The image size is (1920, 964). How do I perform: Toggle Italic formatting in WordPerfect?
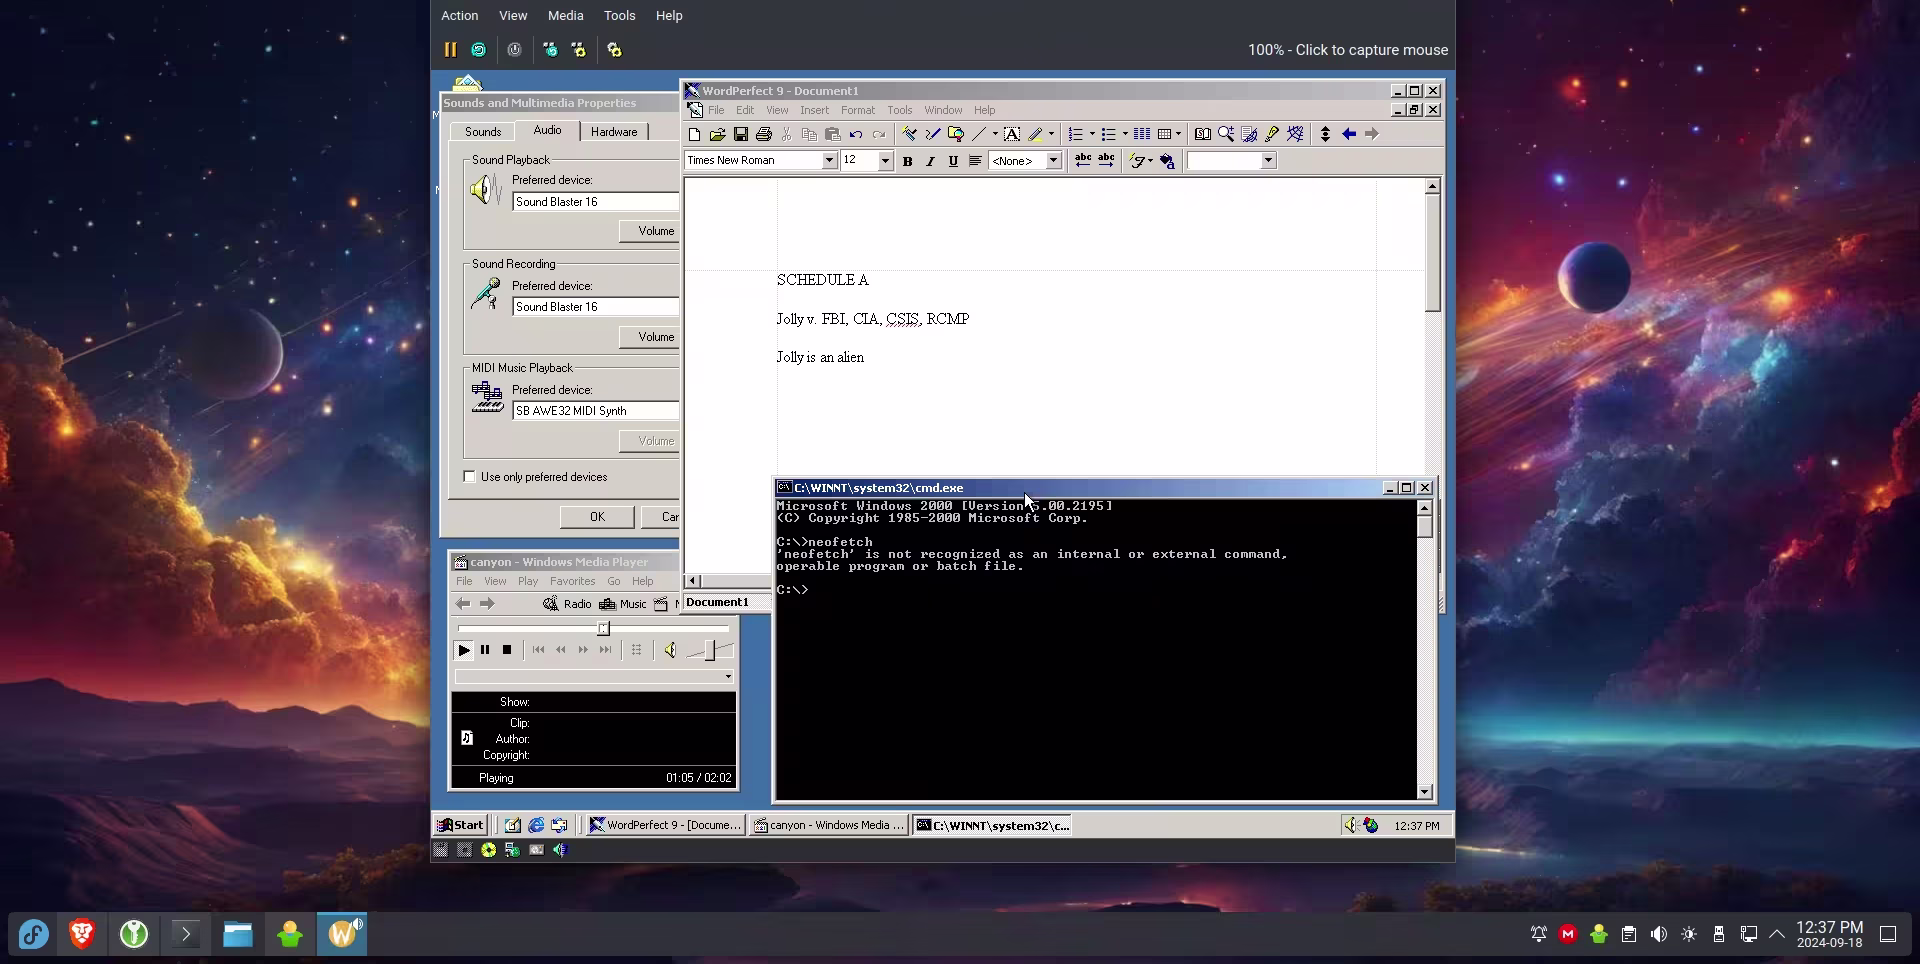point(930,161)
